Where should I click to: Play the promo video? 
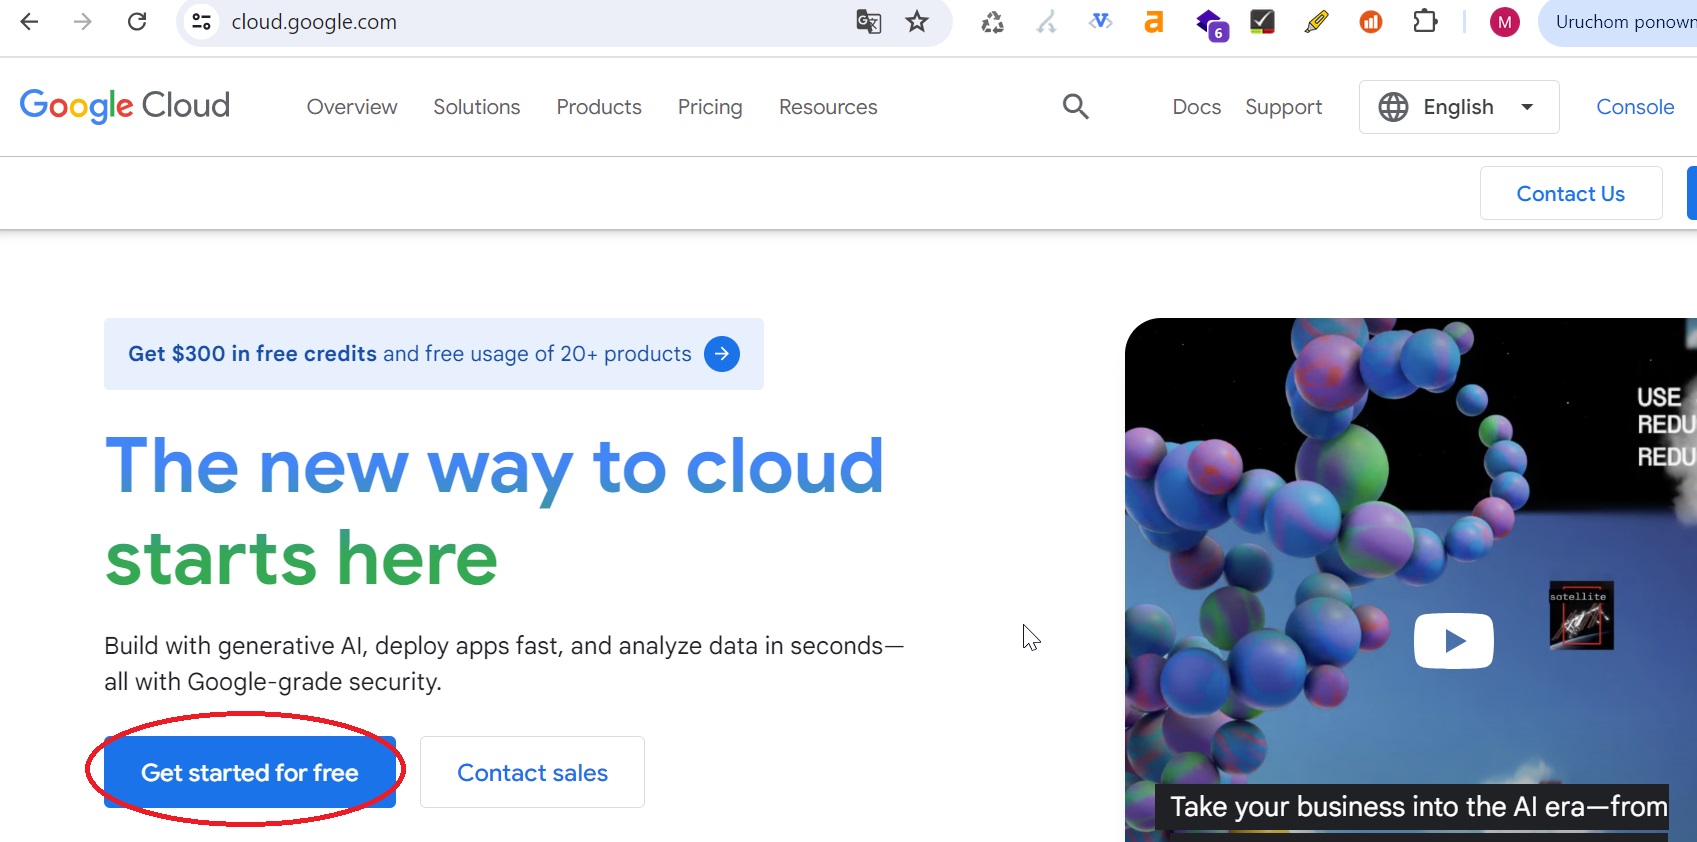tap(1453, 641)
